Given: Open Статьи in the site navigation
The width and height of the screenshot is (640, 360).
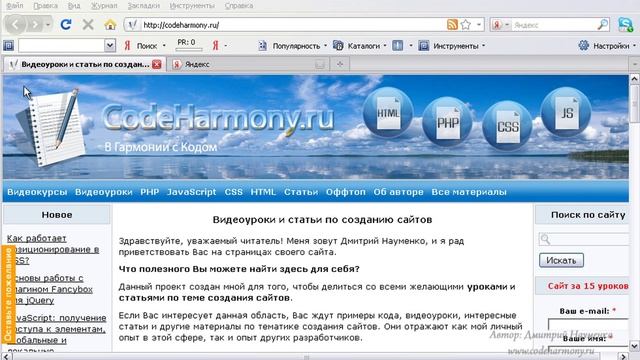Looking at the screenshot, I should [x=301, y=192].
